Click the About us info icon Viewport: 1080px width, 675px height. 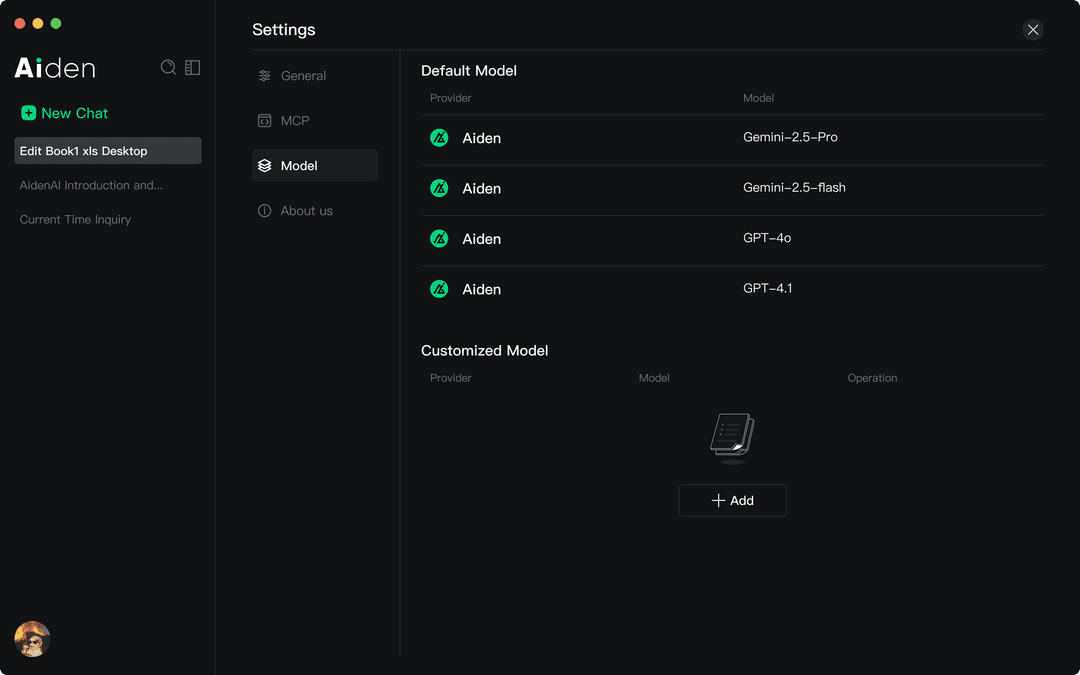(264, 211)
